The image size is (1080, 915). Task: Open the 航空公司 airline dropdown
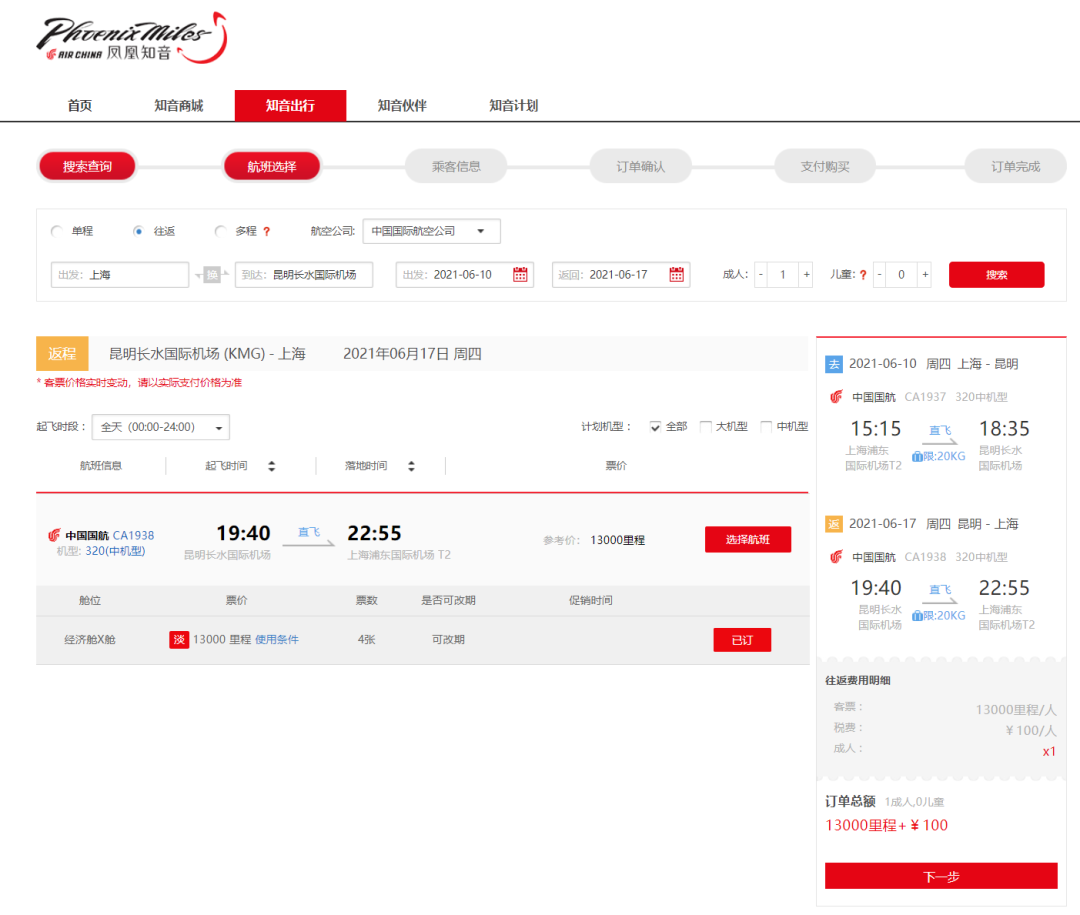point(431,232)
